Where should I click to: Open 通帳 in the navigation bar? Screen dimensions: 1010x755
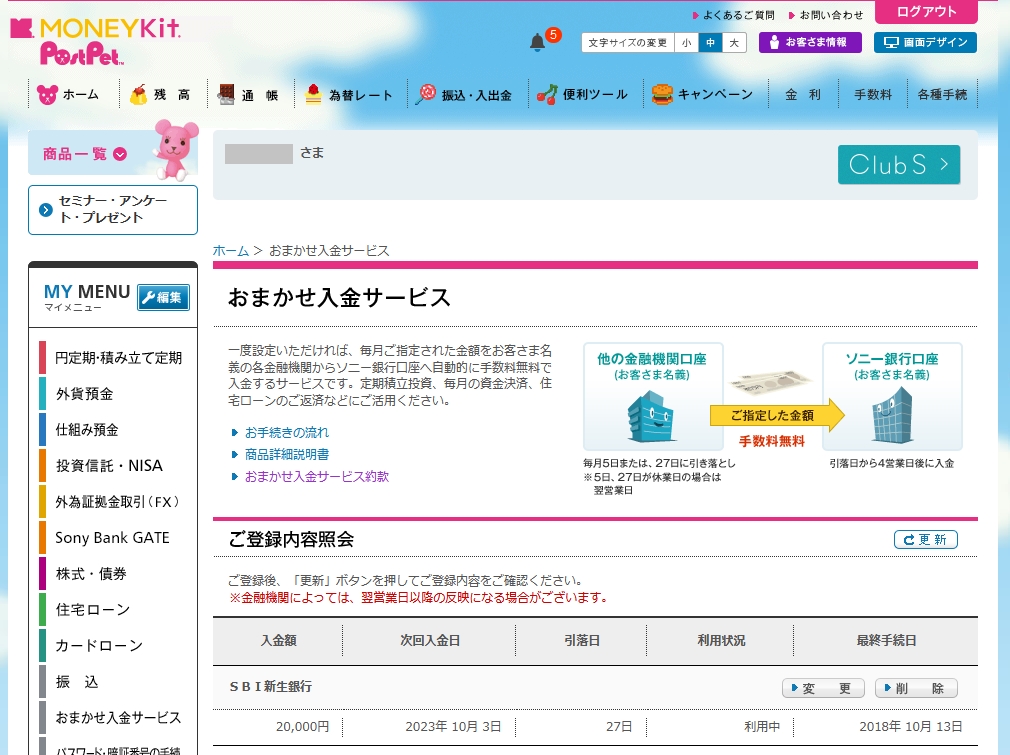[x=248, y=95]
